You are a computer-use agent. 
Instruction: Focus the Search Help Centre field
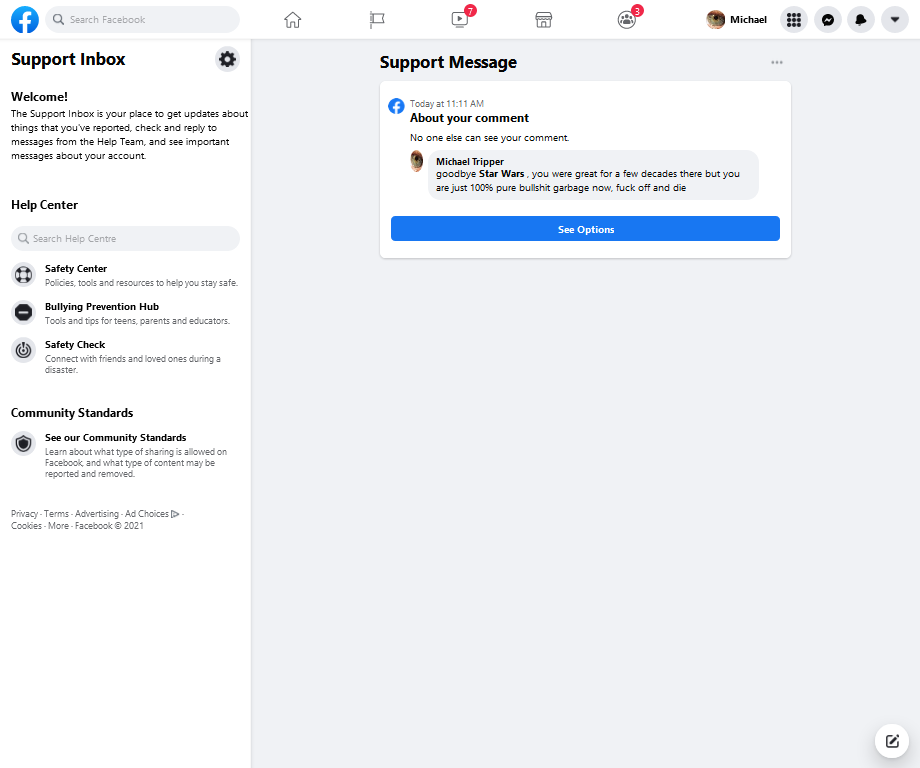click(x=126, y=238)
